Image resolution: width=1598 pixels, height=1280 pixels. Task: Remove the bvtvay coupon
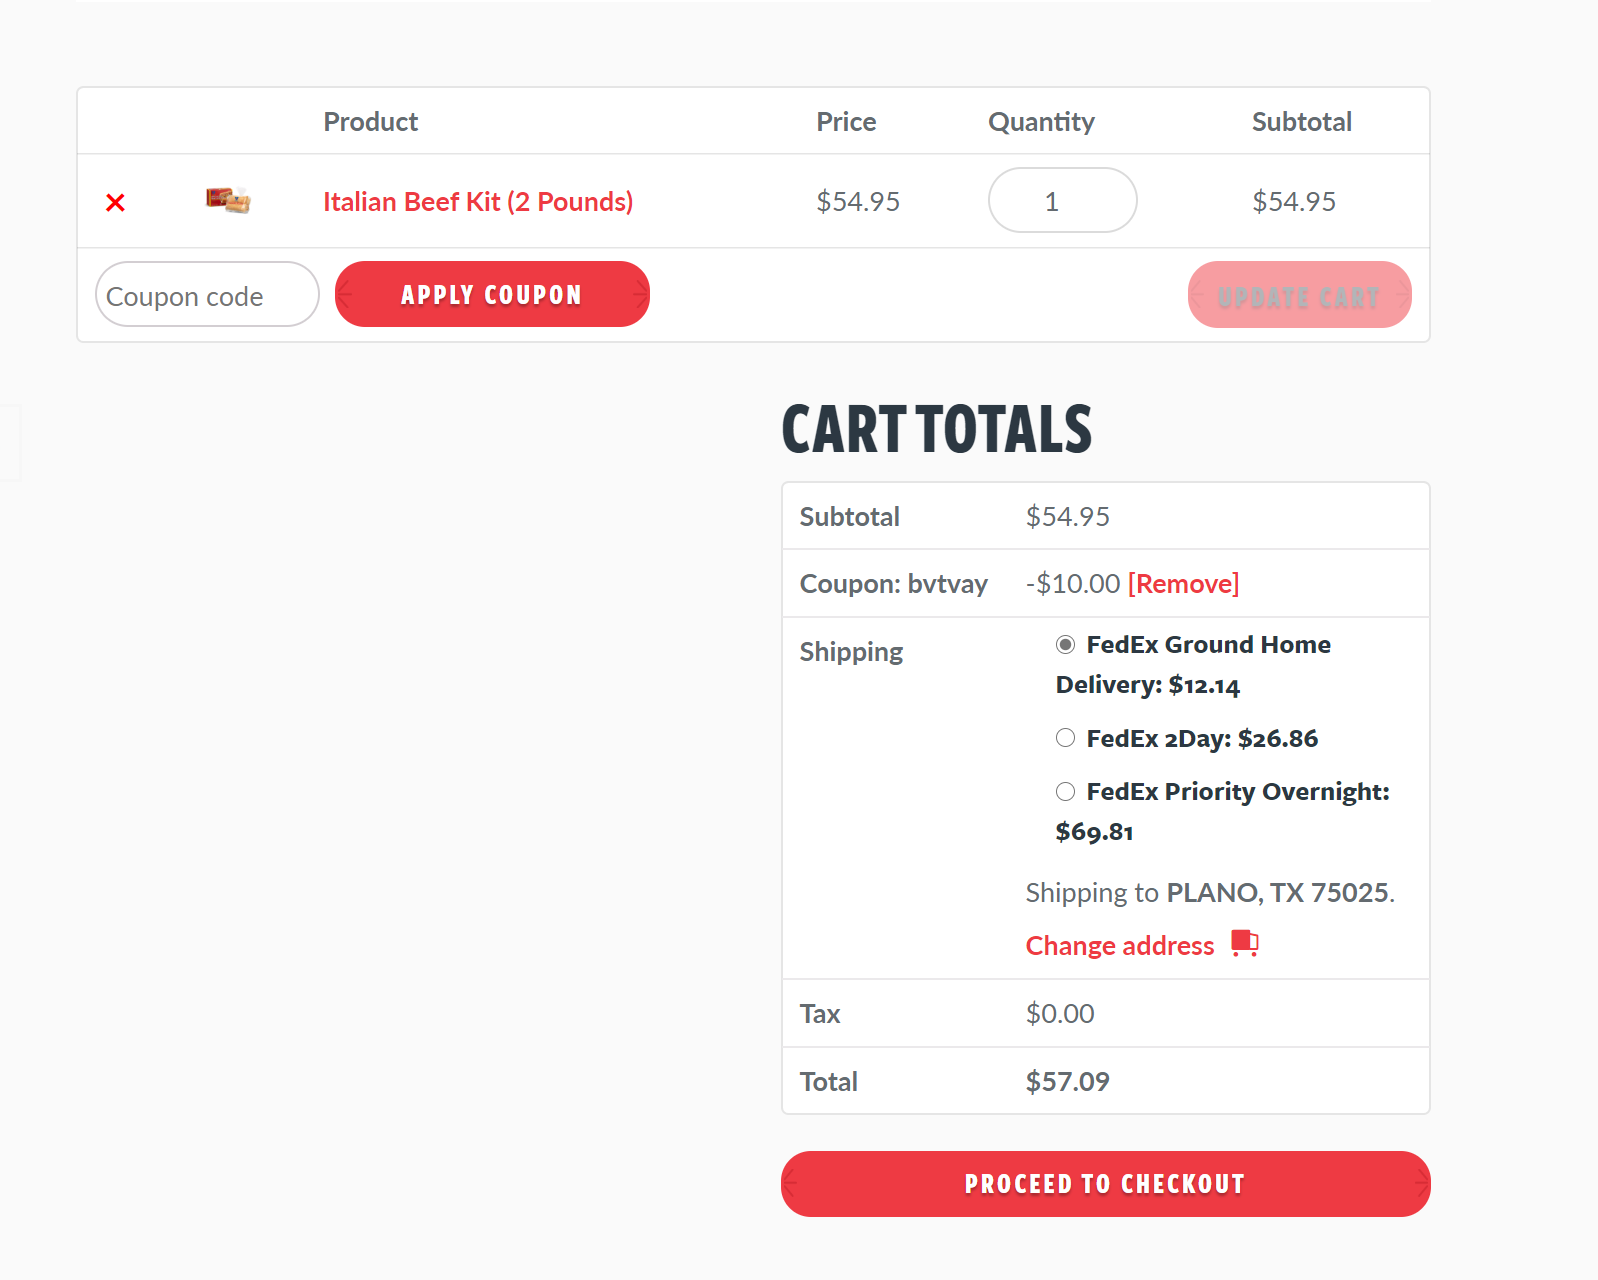click(x=1183, y=583)
